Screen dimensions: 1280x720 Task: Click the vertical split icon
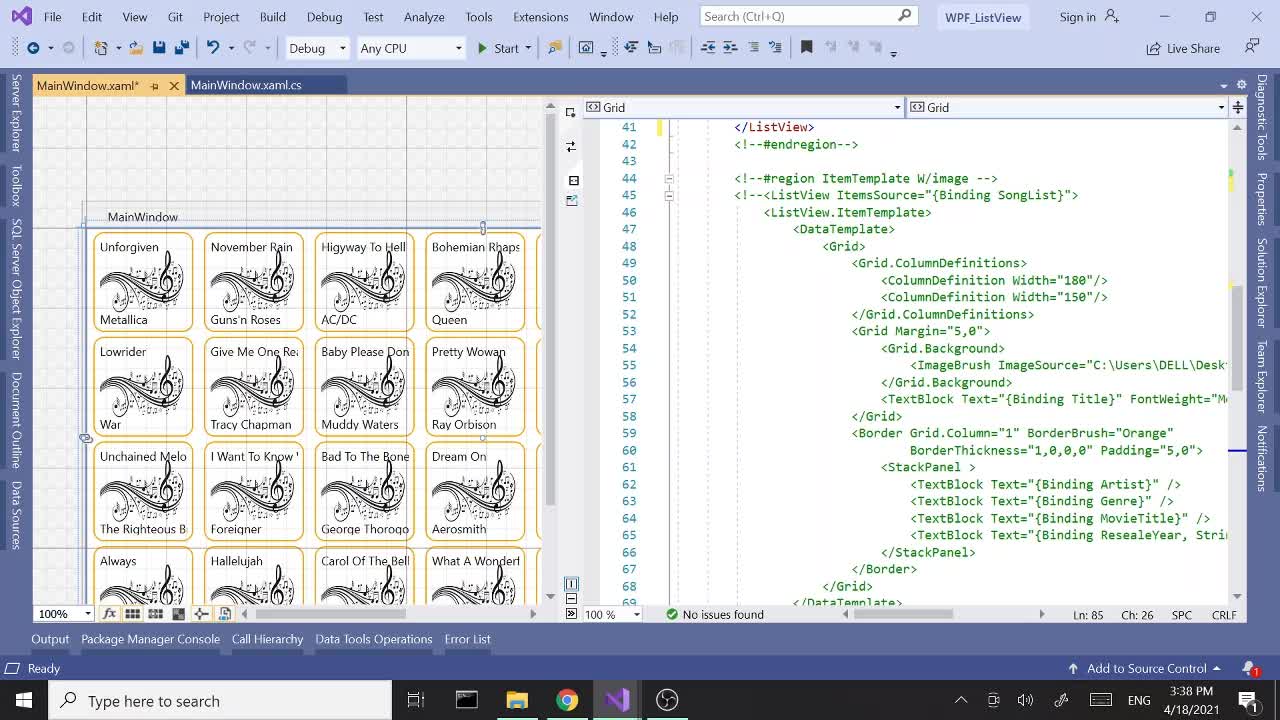click(571, 583)
